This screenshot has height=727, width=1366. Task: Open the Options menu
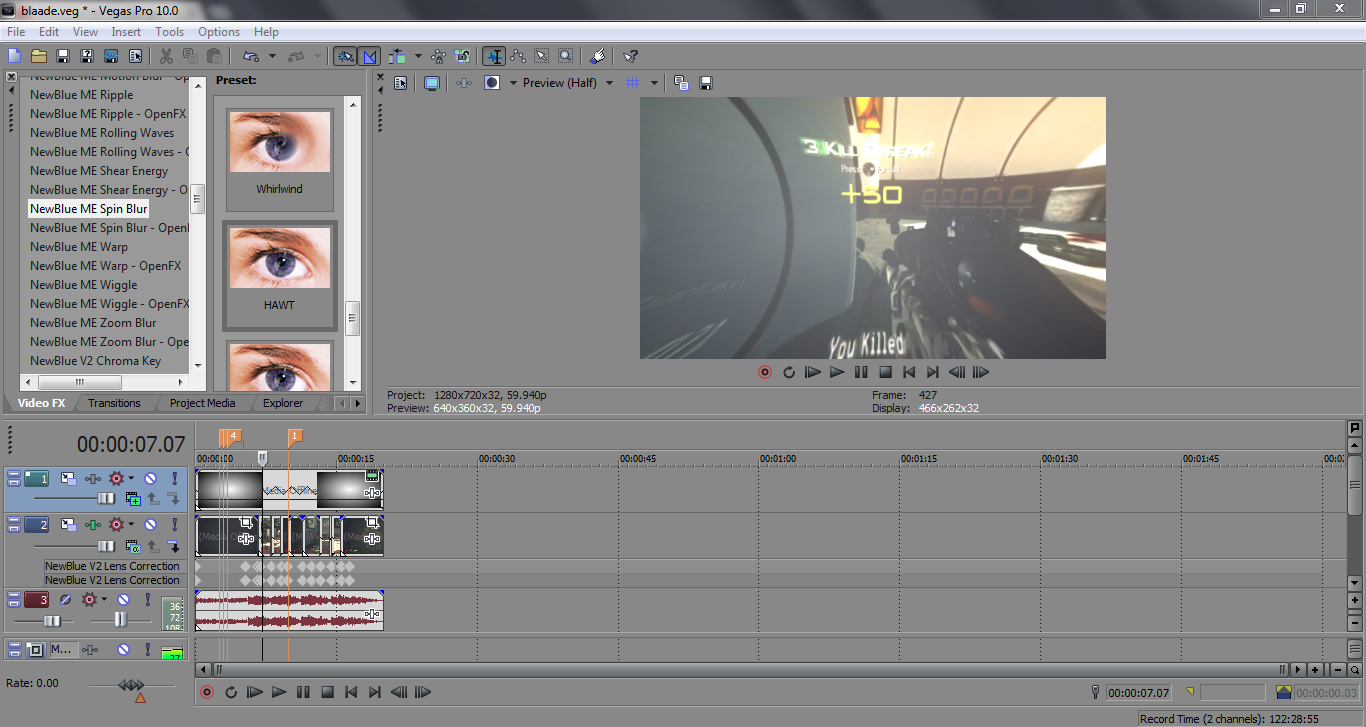(x=219, y=32)
